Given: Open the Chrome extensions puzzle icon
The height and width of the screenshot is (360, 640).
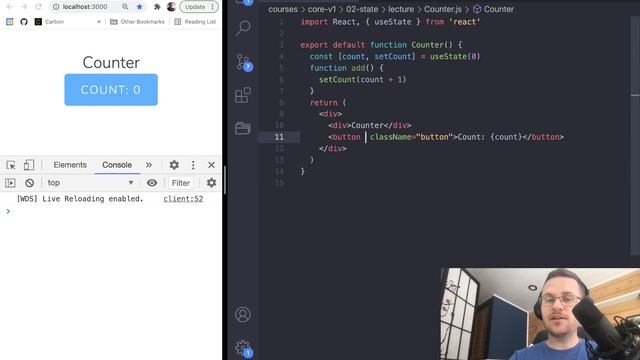Looking at the screenshot, I should coord(157,7).
